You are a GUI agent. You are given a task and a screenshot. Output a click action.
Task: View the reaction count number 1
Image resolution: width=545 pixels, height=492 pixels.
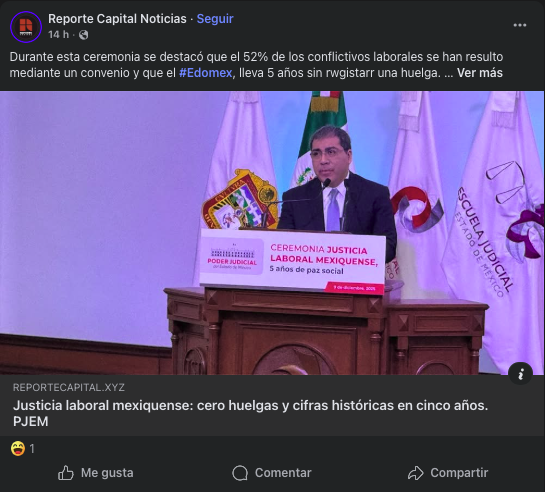[32, 449]
